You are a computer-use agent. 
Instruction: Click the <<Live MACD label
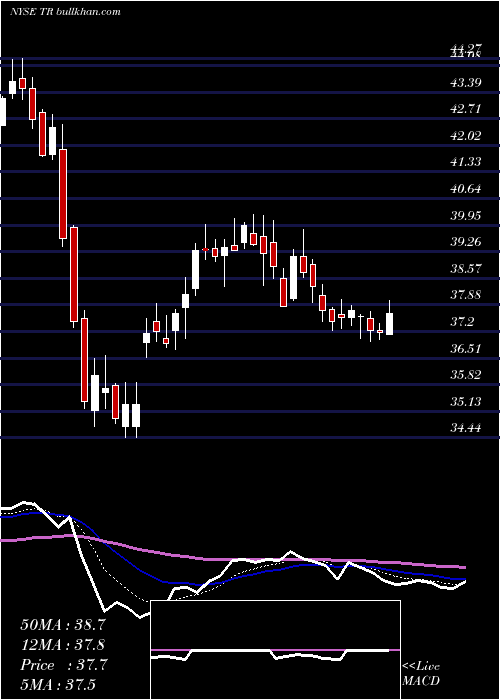pos(421,674)
